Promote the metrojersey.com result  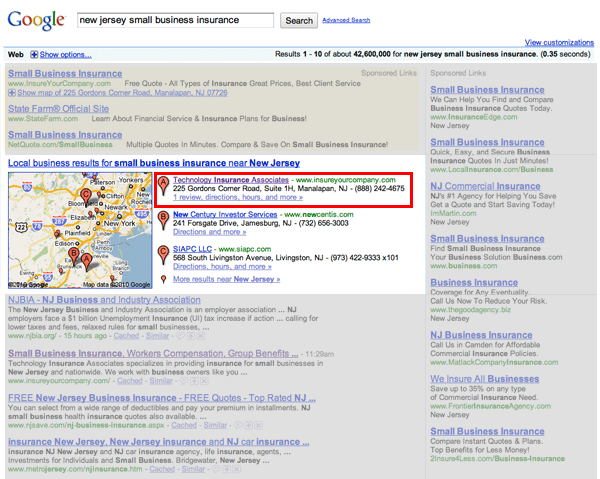pyautogui.click(x=226, y=469)
